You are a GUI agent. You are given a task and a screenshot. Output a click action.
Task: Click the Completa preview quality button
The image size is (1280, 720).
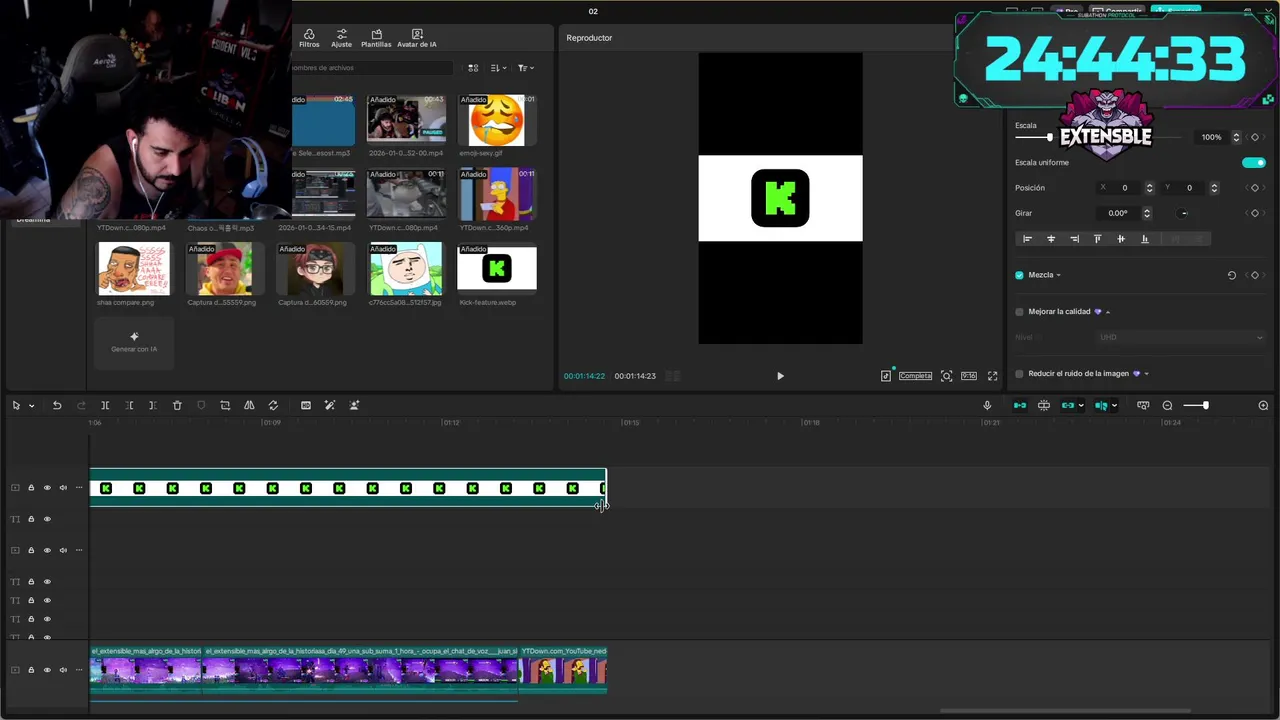click(x=915, y=376)
